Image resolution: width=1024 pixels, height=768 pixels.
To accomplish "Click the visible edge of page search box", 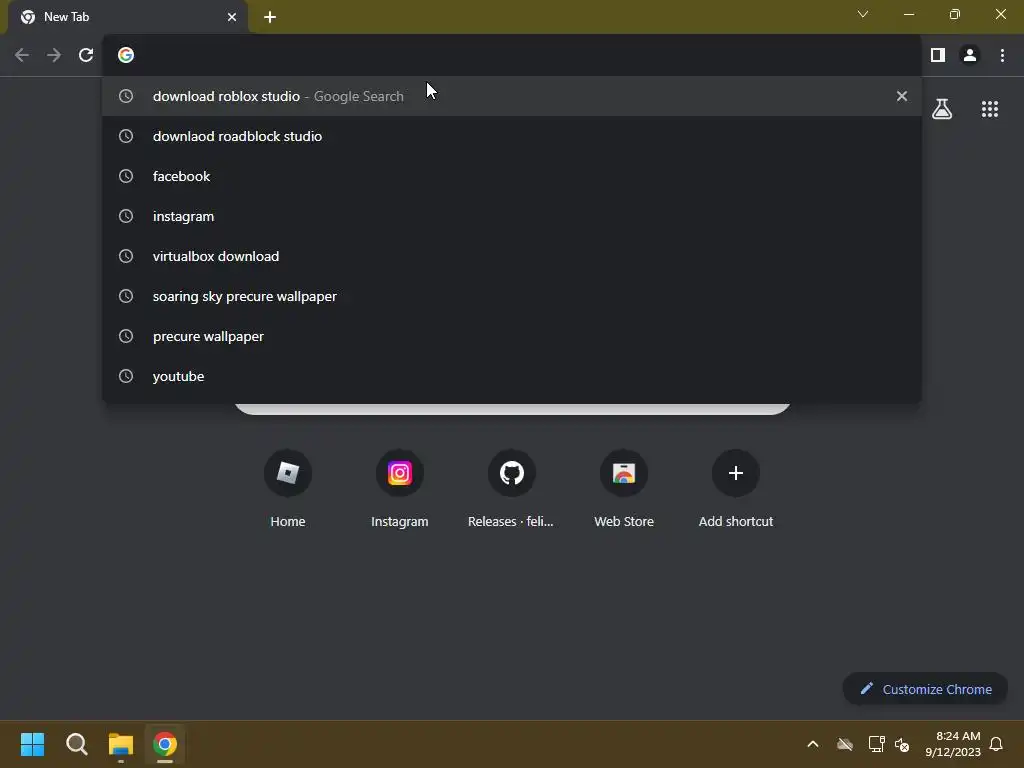I will coord(512,409).
